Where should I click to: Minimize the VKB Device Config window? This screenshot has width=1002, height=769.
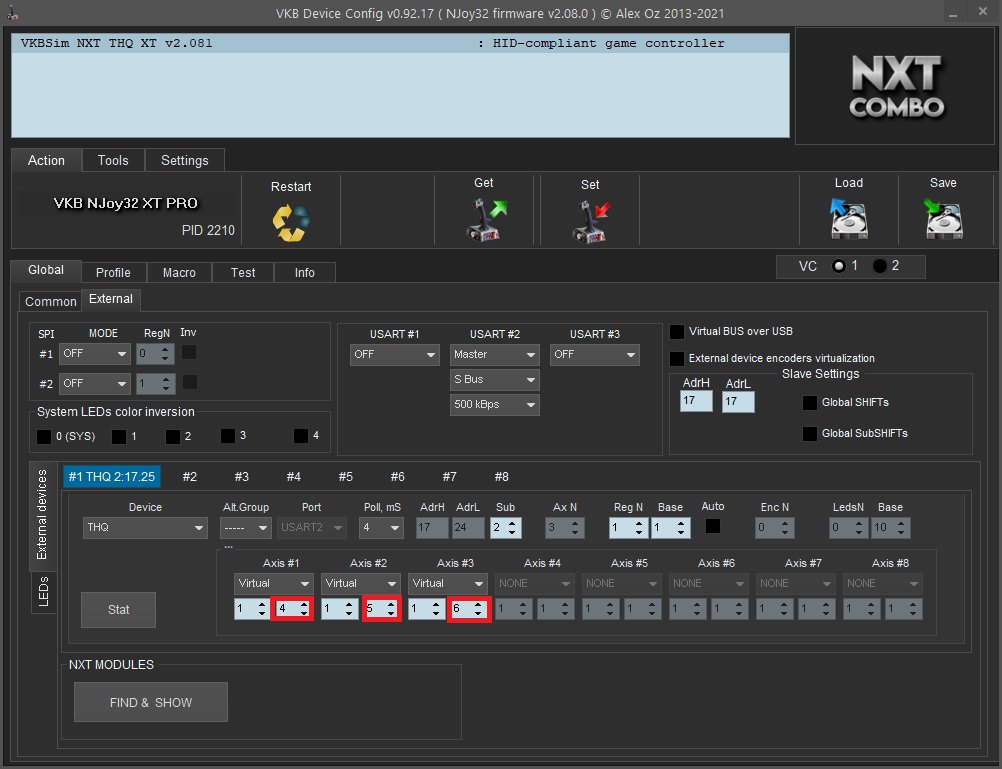point(953,13)
